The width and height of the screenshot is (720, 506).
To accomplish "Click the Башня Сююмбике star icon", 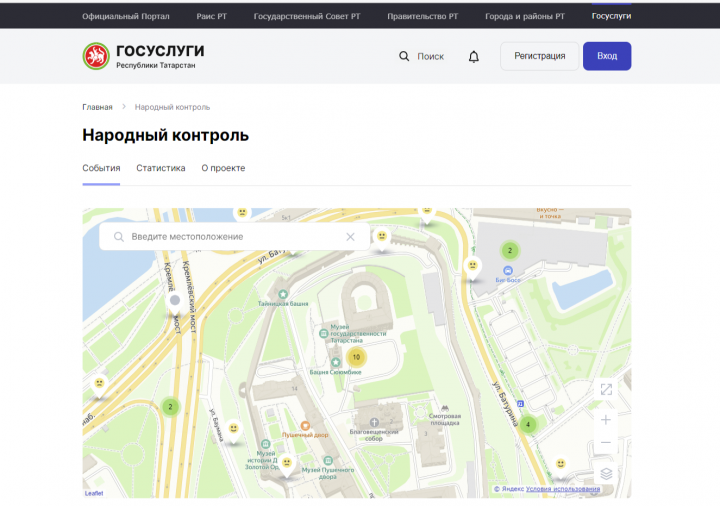I will (x=336, y=362).
